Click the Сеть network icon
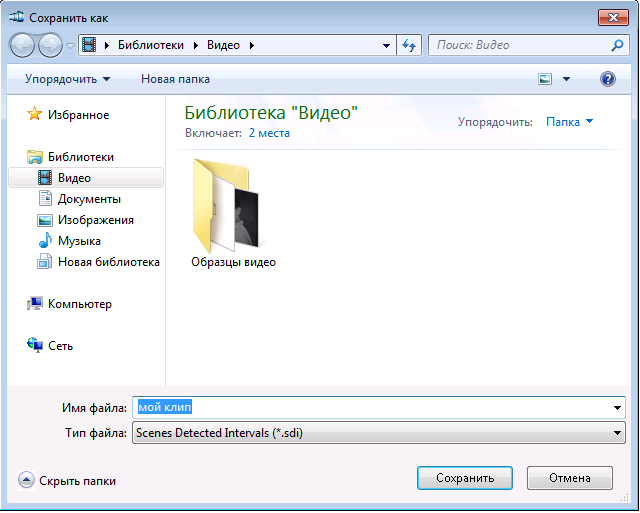Viewport: 640px width, 513px height. tap(35, 345)
